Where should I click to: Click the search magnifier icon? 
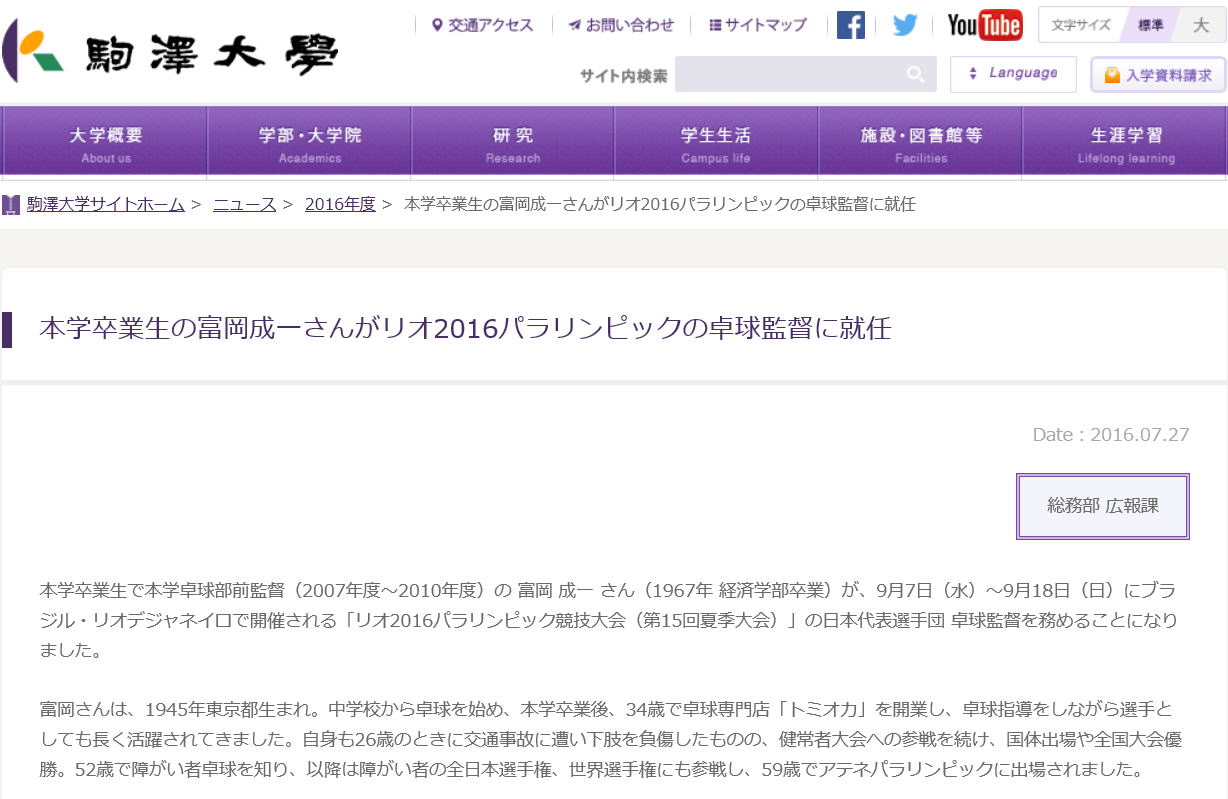coord(915,74)
